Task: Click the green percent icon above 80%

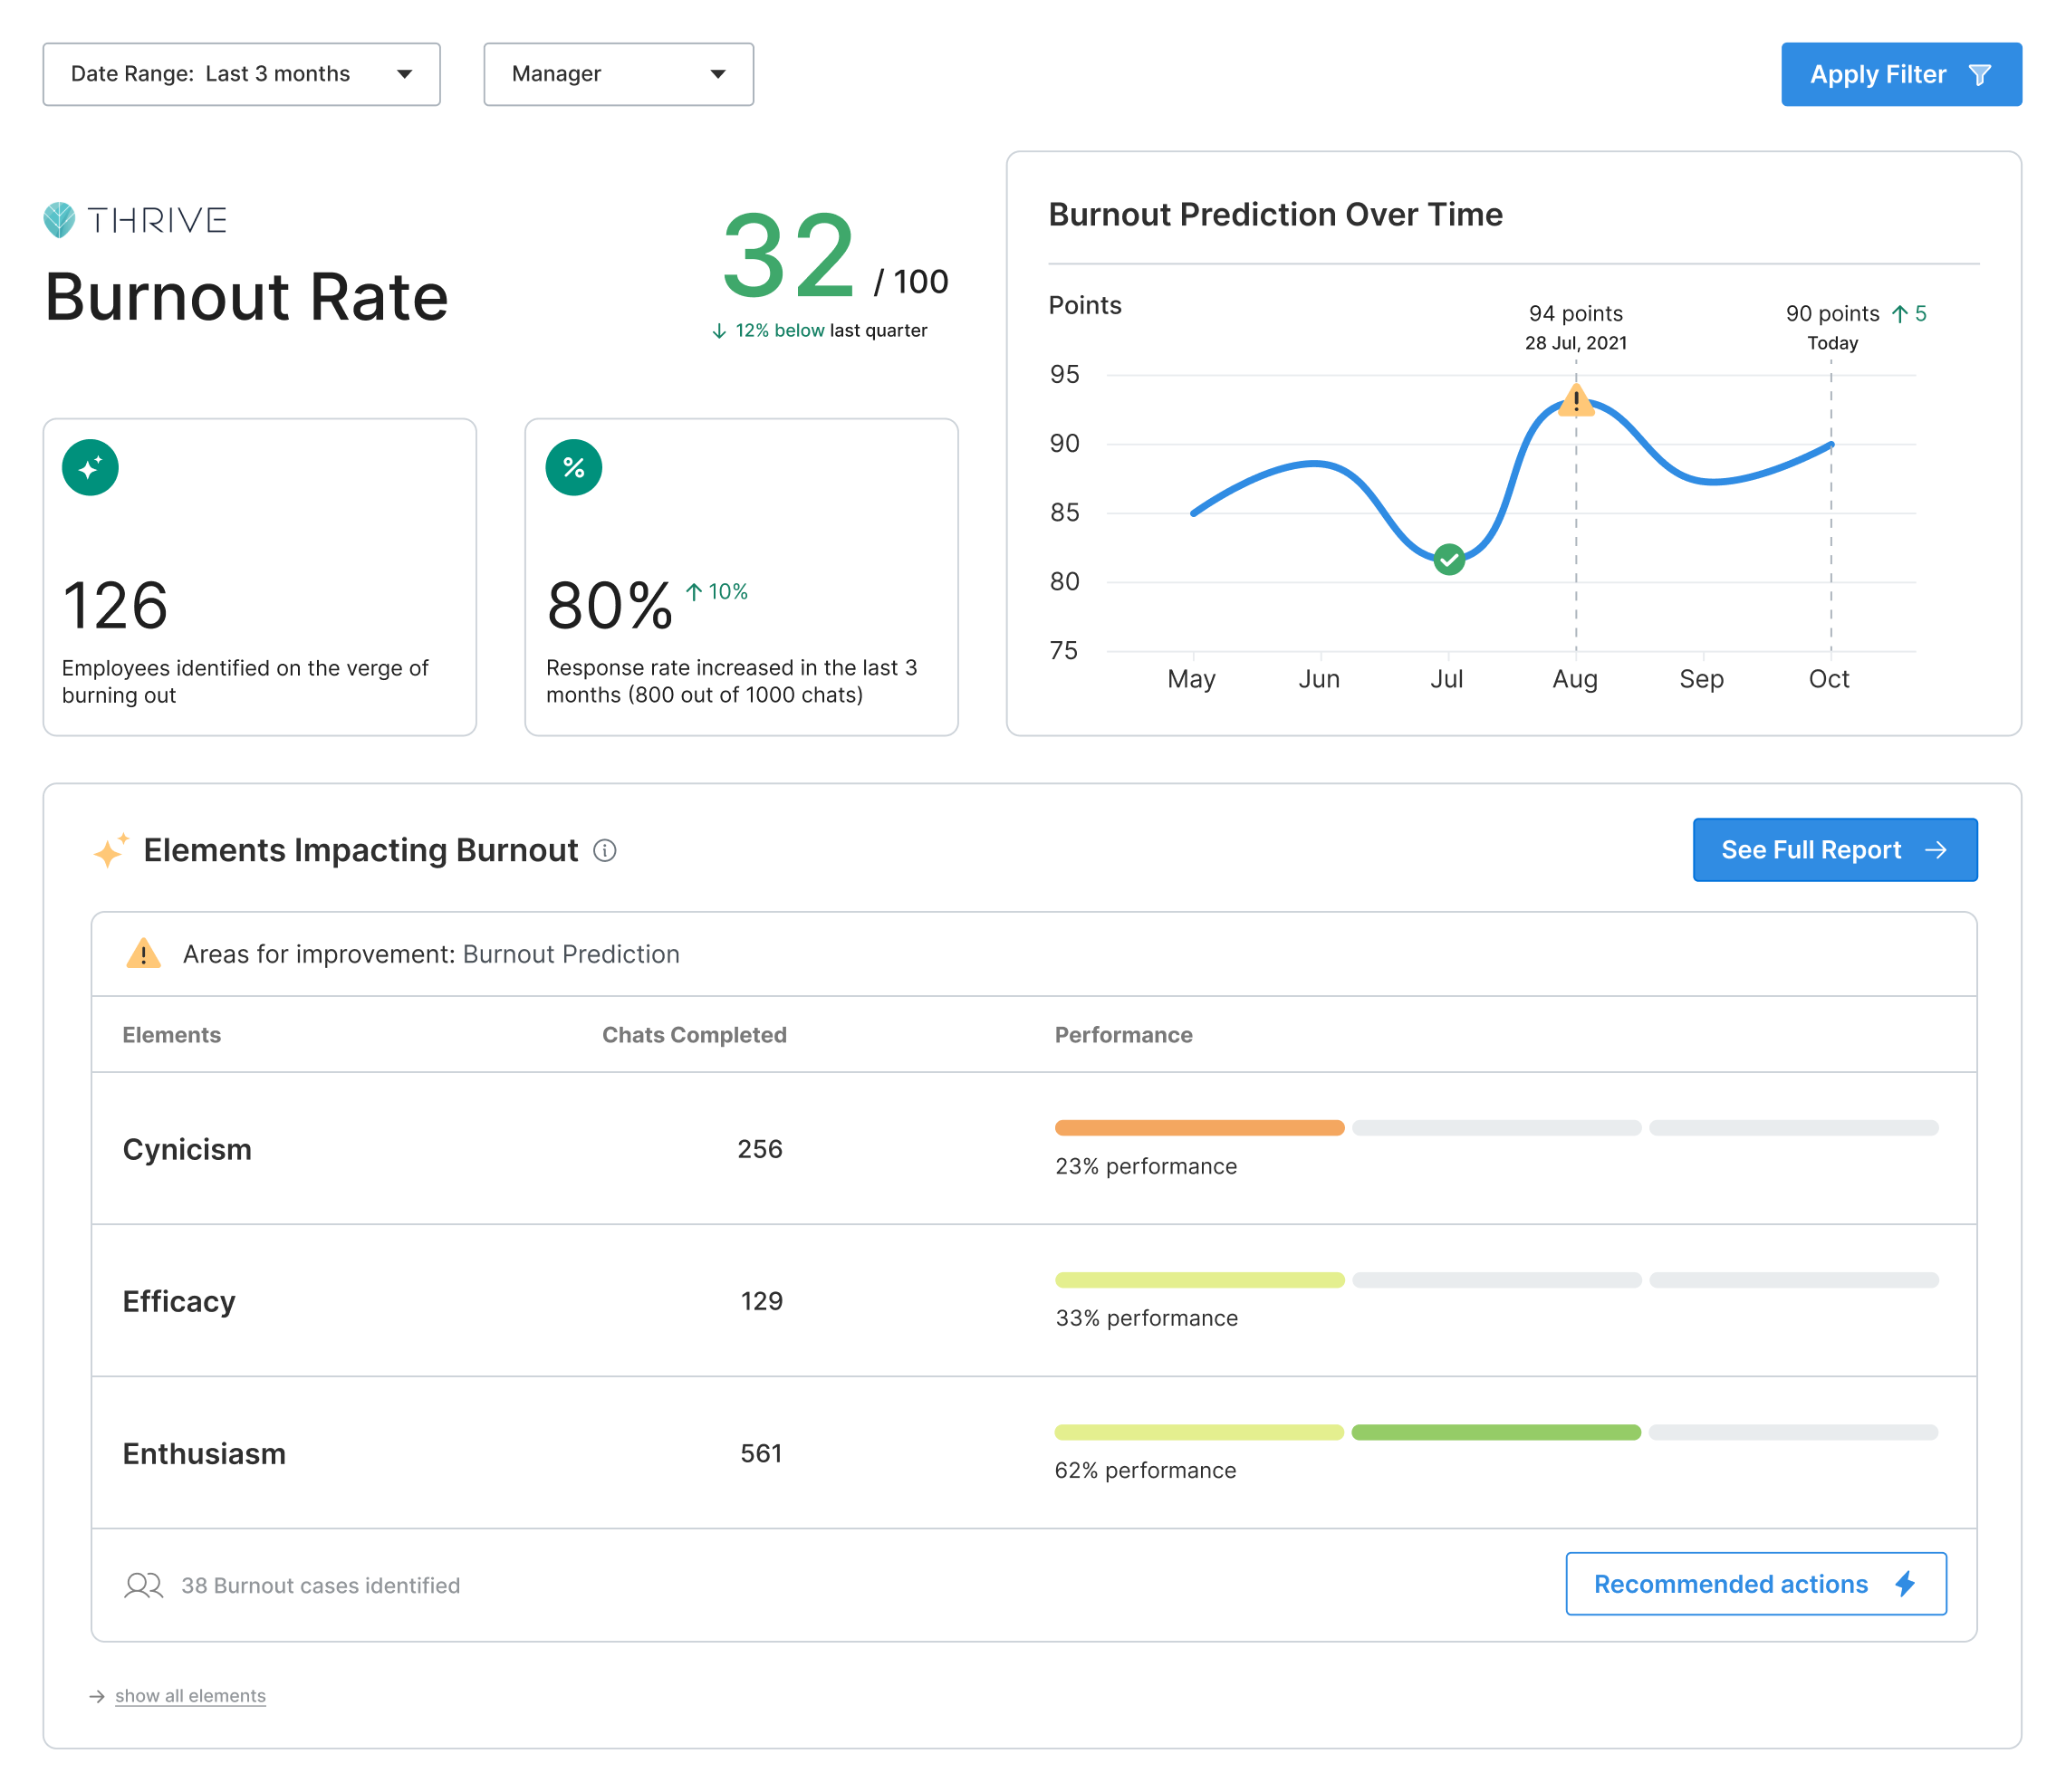Action: pos(573,467)
